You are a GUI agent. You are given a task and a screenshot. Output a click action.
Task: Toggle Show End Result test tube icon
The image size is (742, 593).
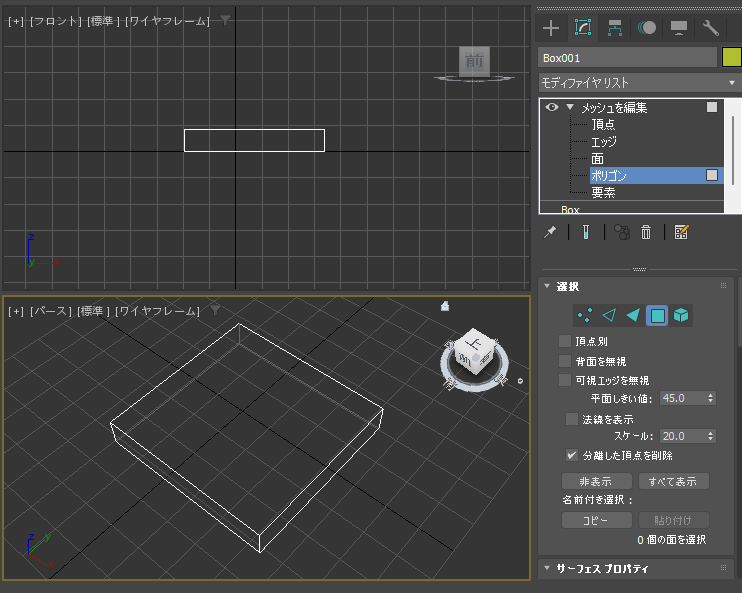586,232
